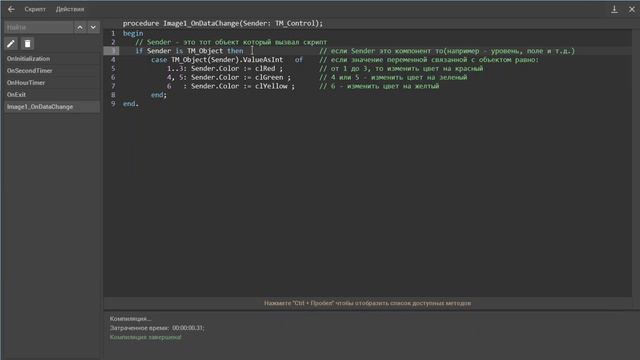Focus the Найти search field
640x360 pixels.
pos(39,27)
